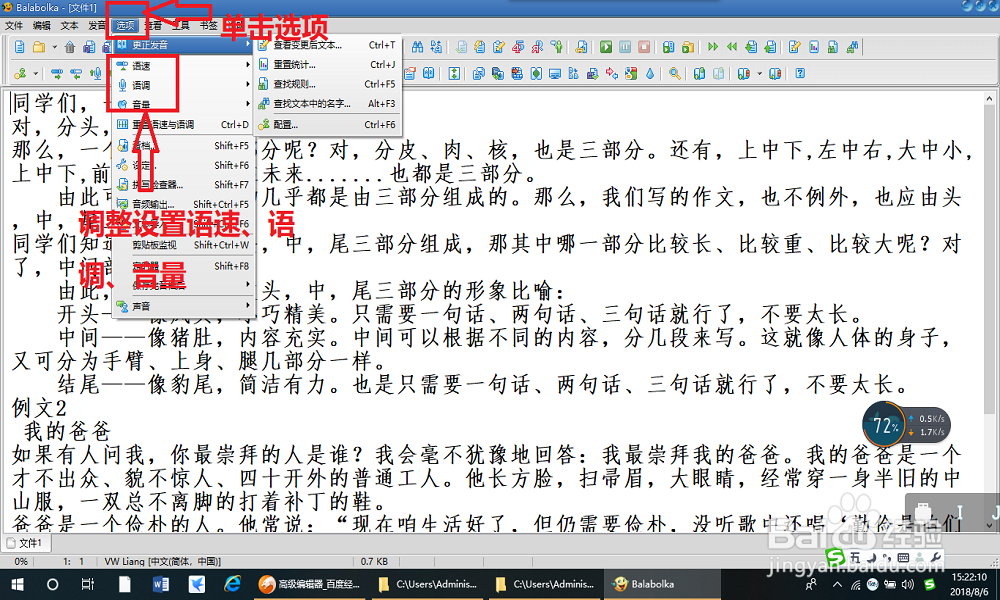Viewport: 1000px width, 600px height.
Task: Click the red-blue swap arrows icon
Action: [612, 73]
